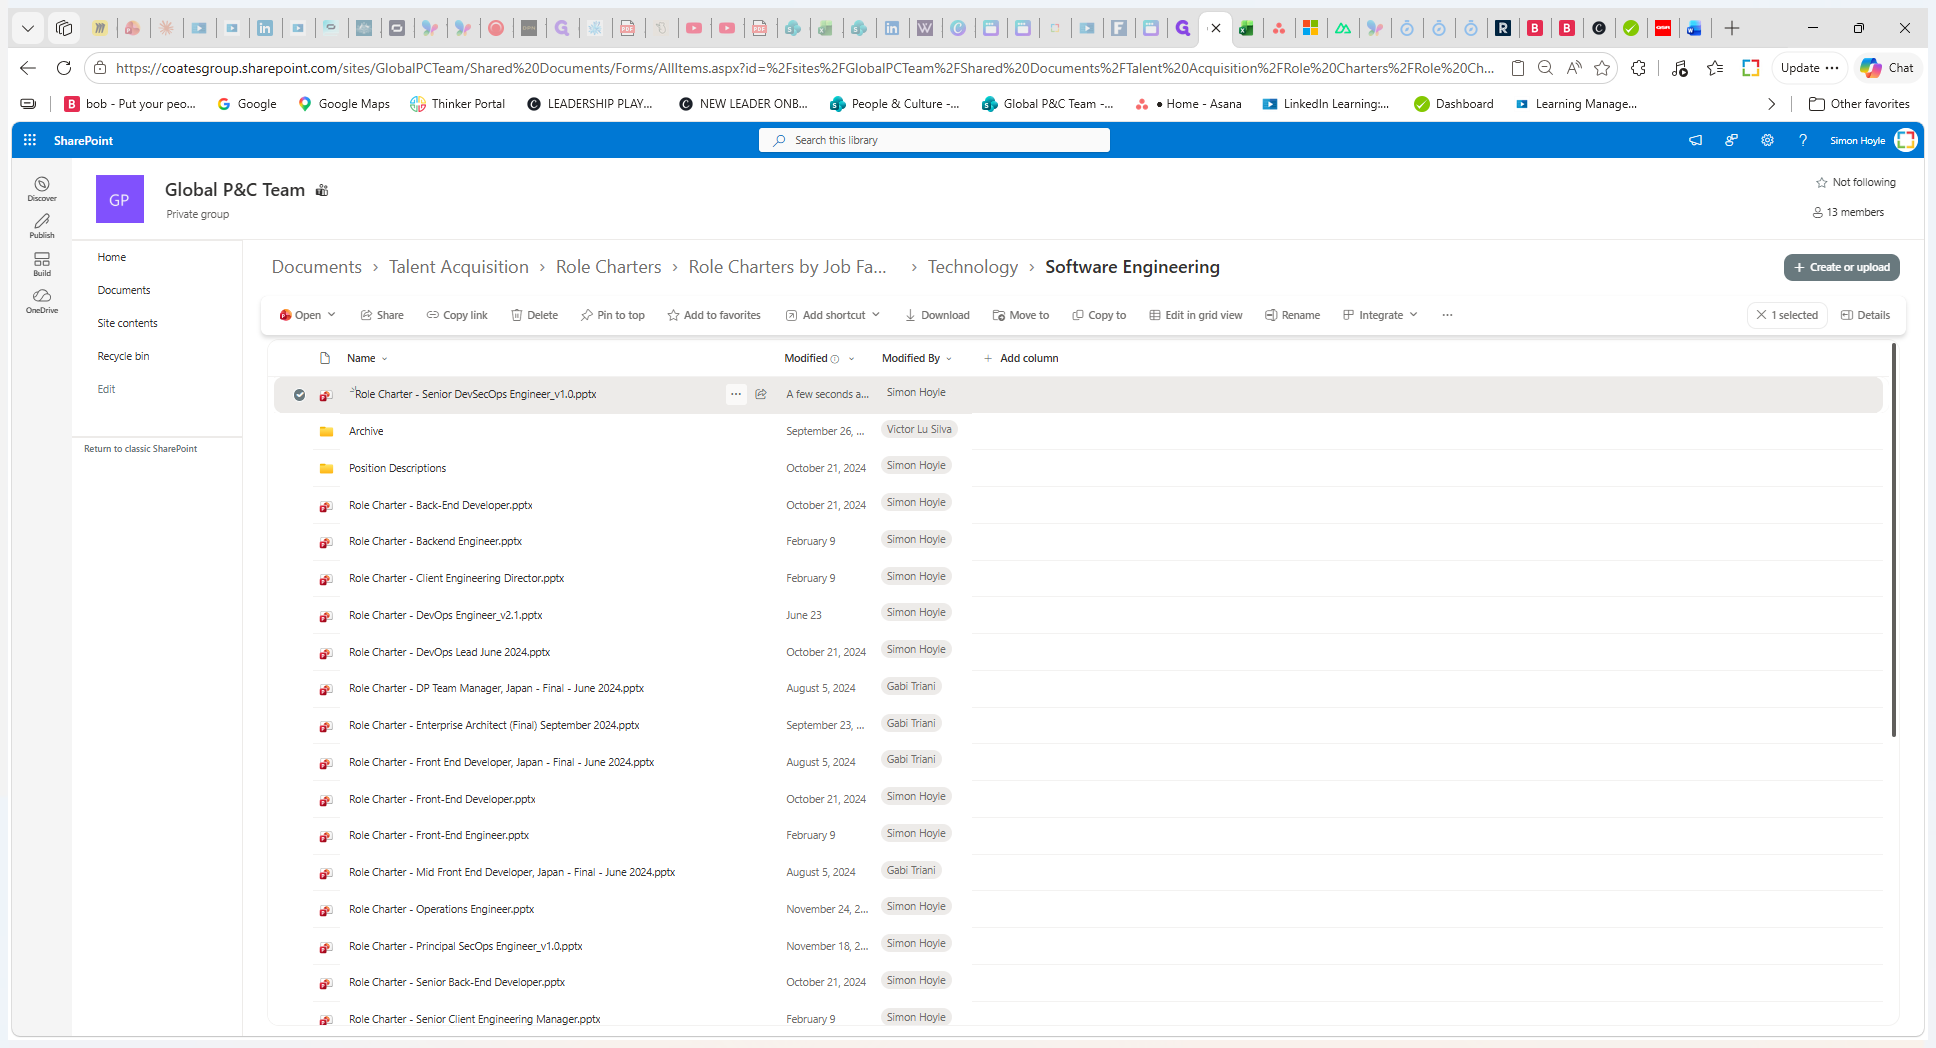Click Return to classic SharePoint link
Viewport: 1936px width, 1048px height.
coord(141,449)
